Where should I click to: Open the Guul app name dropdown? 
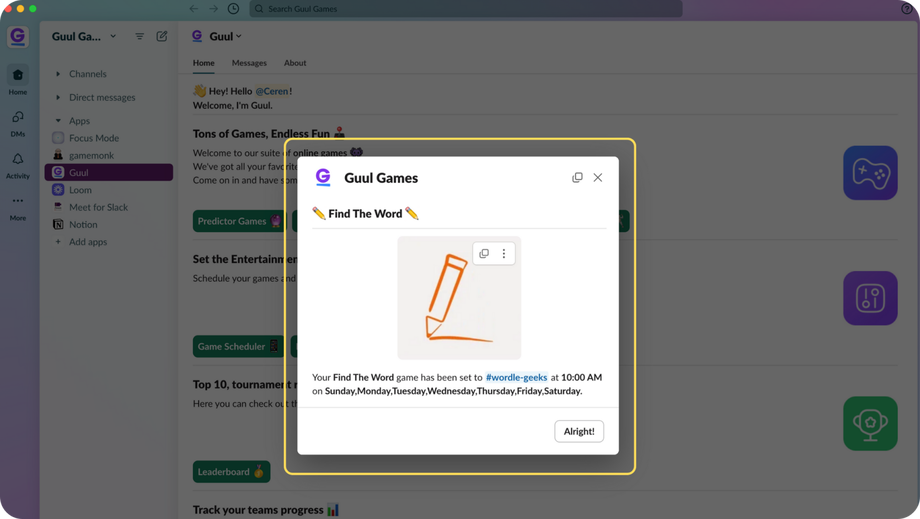coord(225,36)
